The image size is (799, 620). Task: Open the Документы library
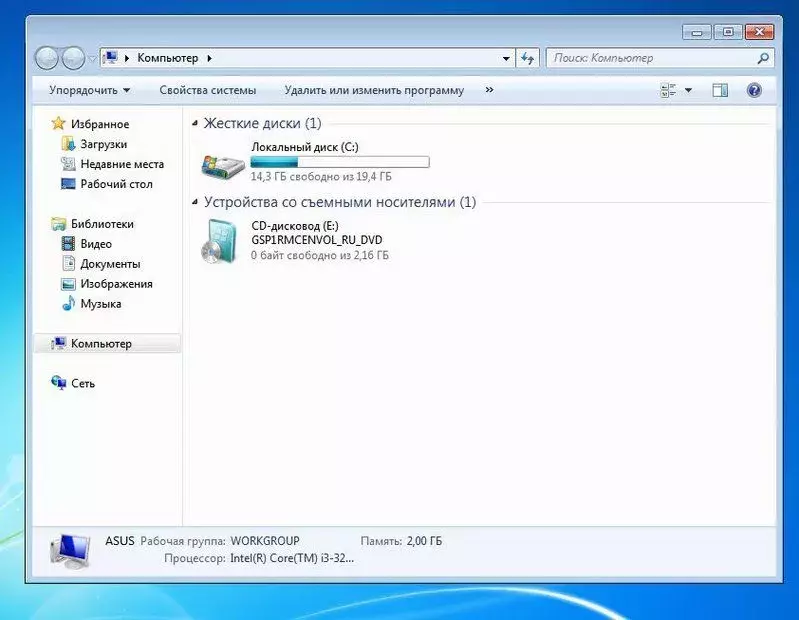coord(110,264)
